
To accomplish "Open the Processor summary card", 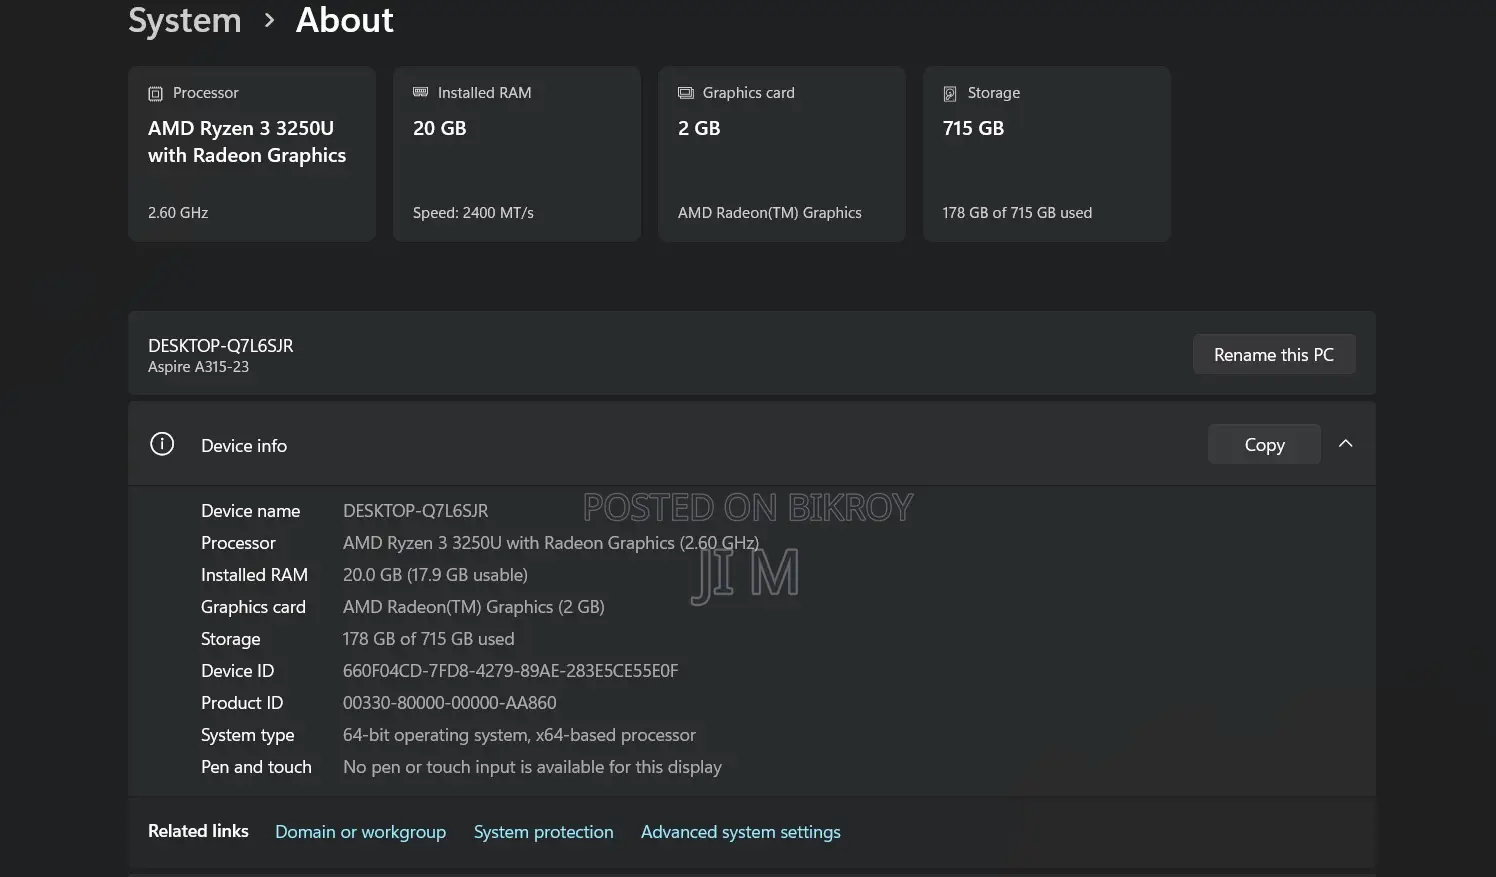I will [x=252, y=154].
